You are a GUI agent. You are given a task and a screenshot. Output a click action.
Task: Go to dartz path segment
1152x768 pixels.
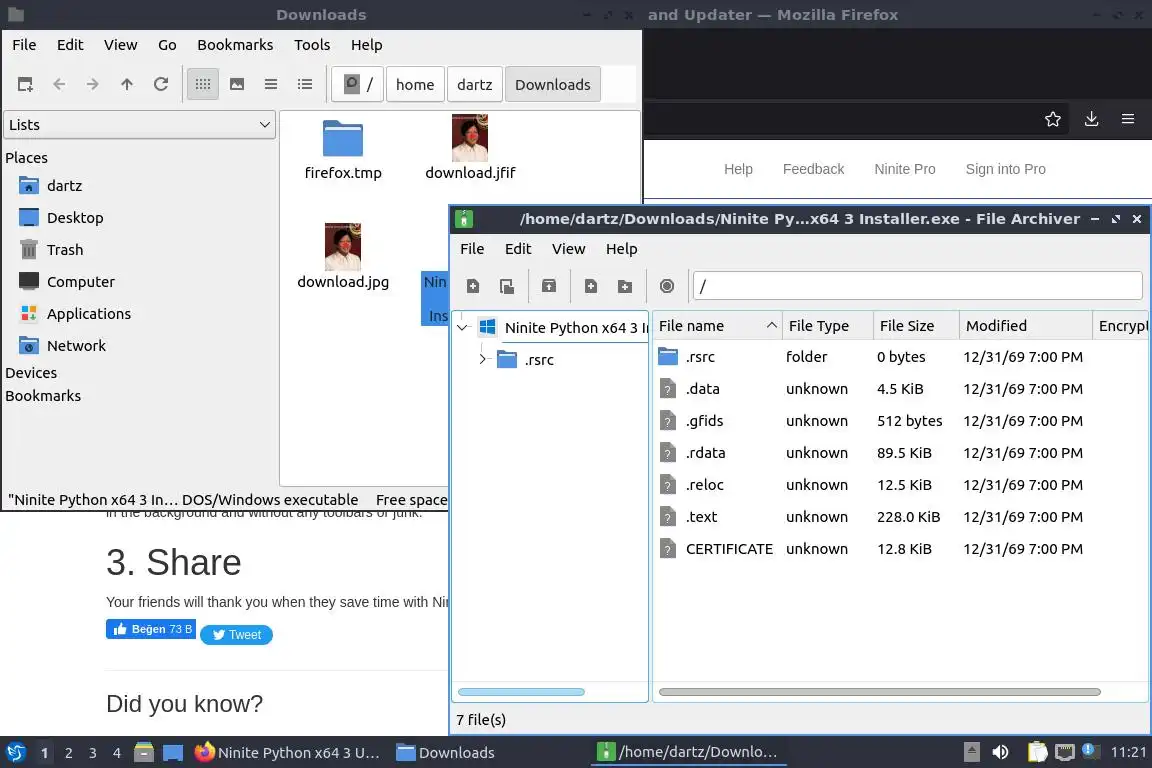tap(475, 85)
